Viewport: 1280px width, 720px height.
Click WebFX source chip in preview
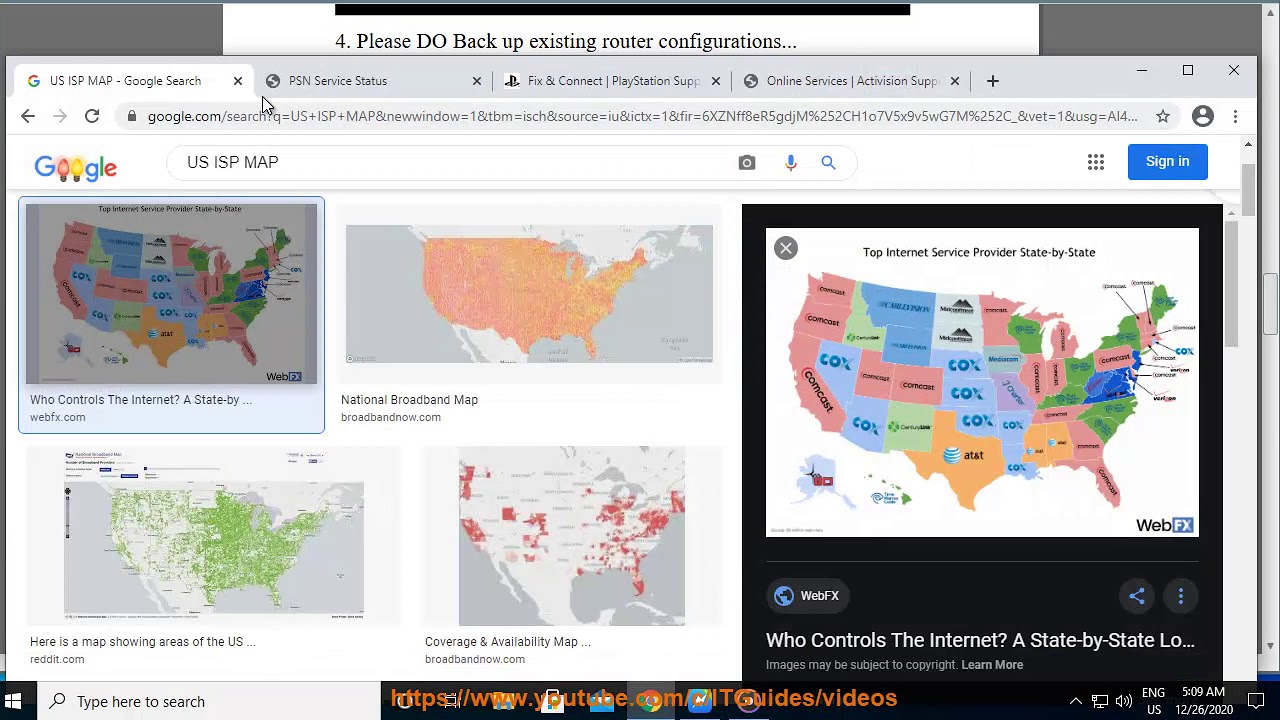click(x=806, y=596)
